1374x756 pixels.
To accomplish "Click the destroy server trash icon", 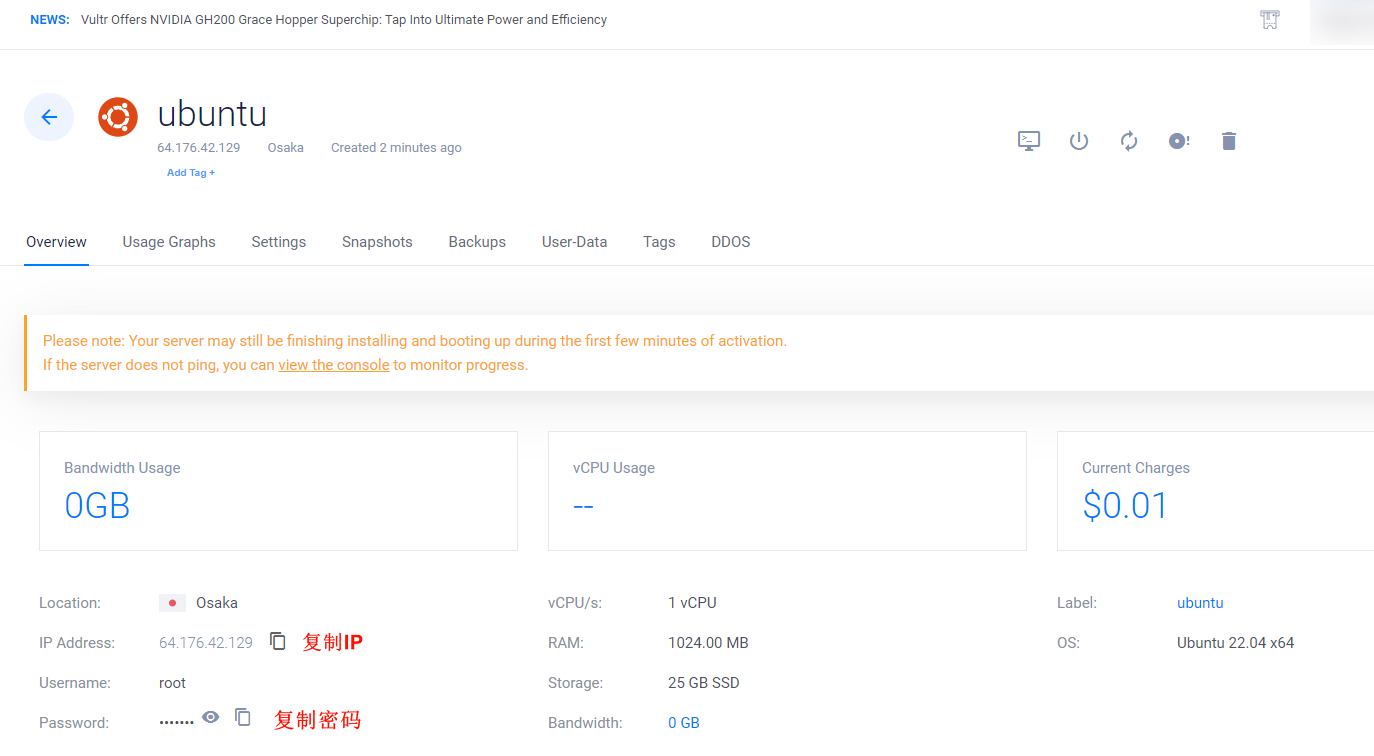I will click(1229, 141).
